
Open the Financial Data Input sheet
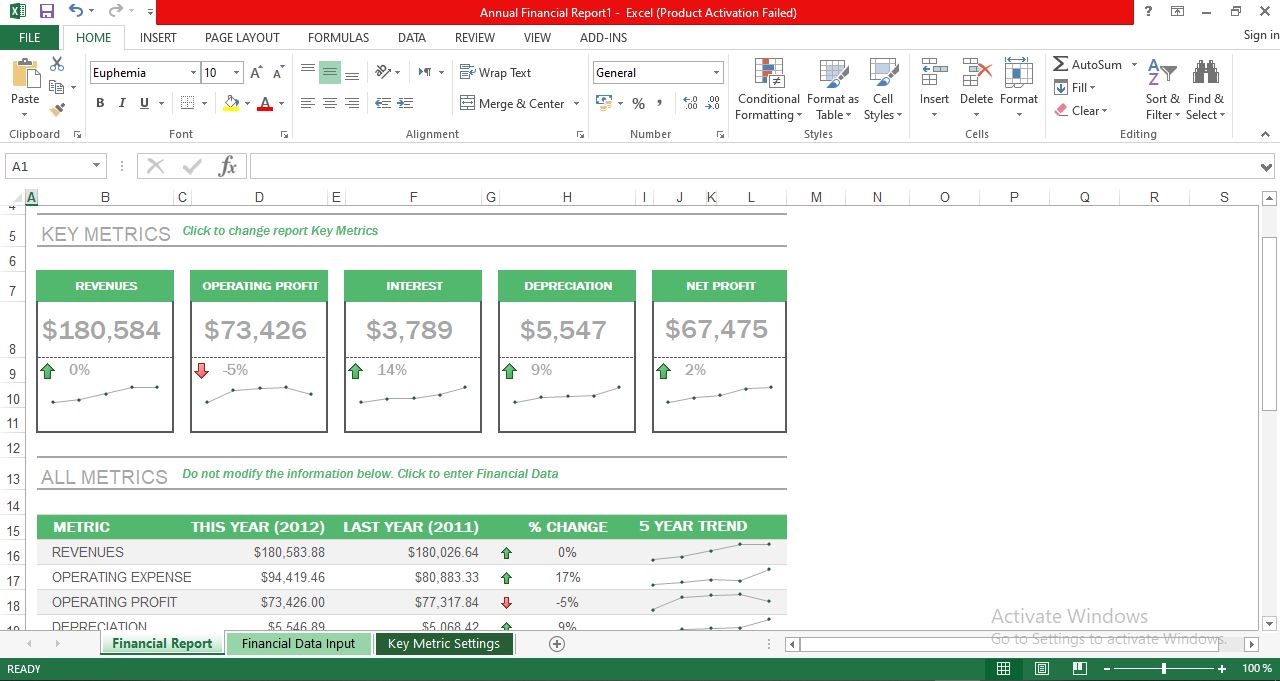(298, 644)
